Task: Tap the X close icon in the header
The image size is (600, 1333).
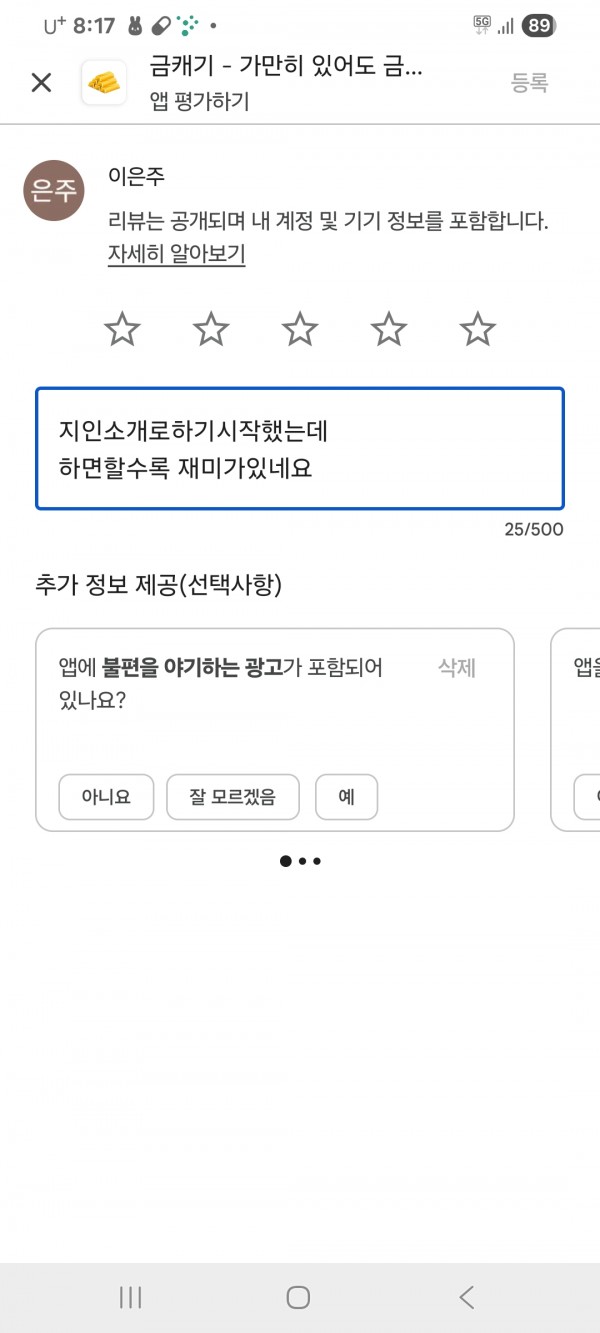Action: coord(41,83)
